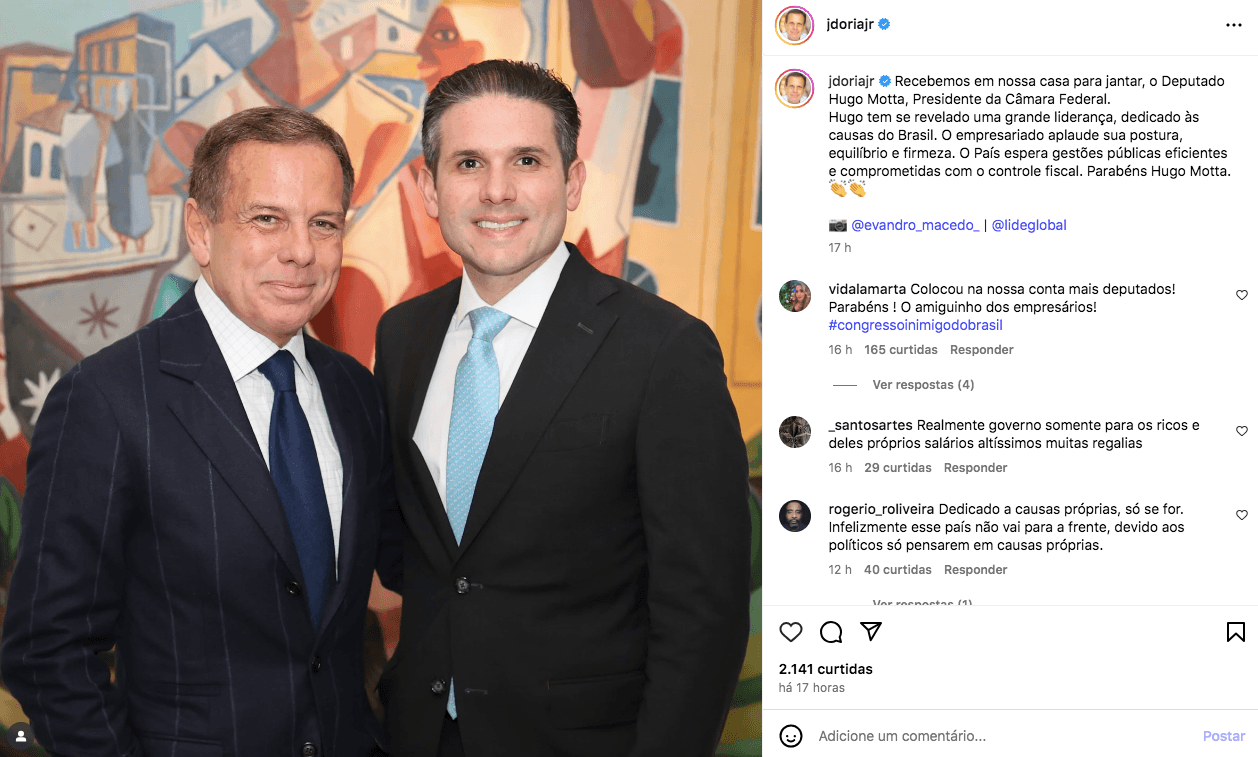Open more options three-dot menu
This screenshot has height=757, width=1258.
coord(1234,25)
